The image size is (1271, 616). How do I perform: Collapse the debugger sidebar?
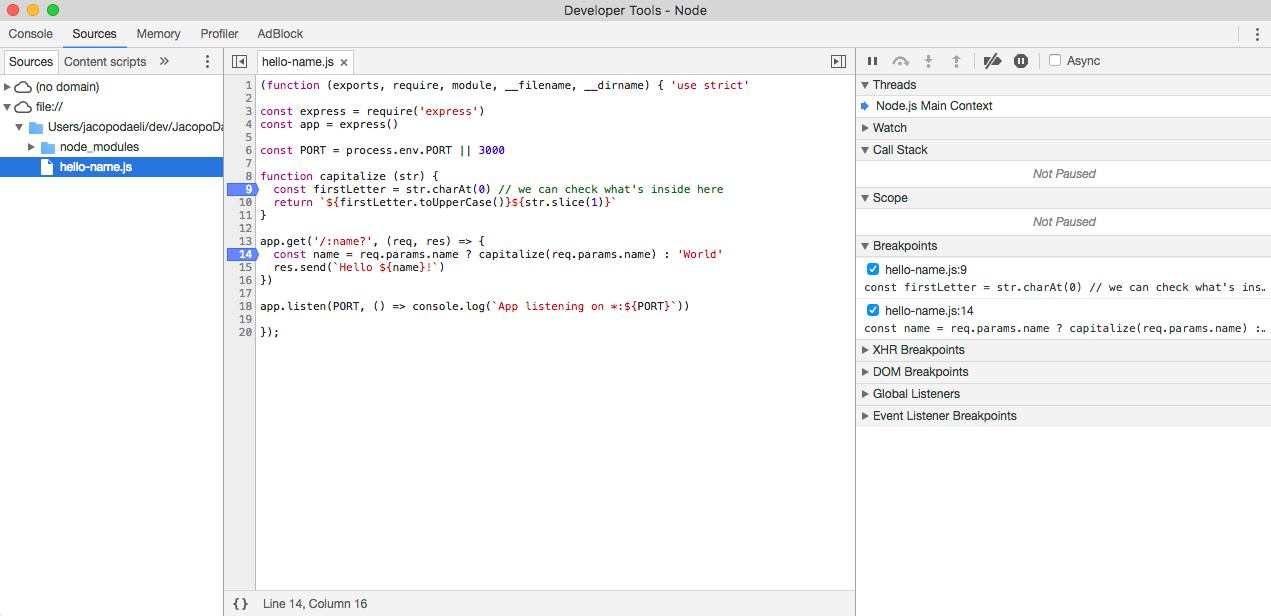coord(838,61)
